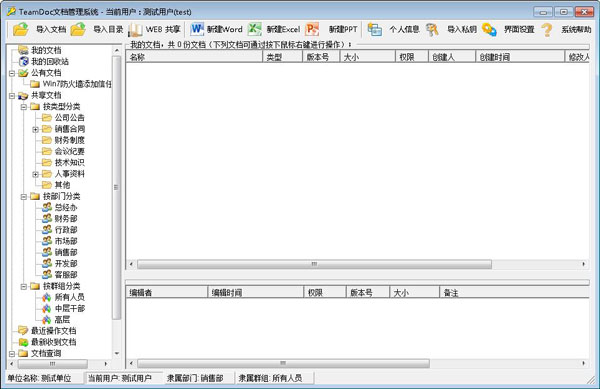Click status bar 单位名称: 测试单位

39,378
